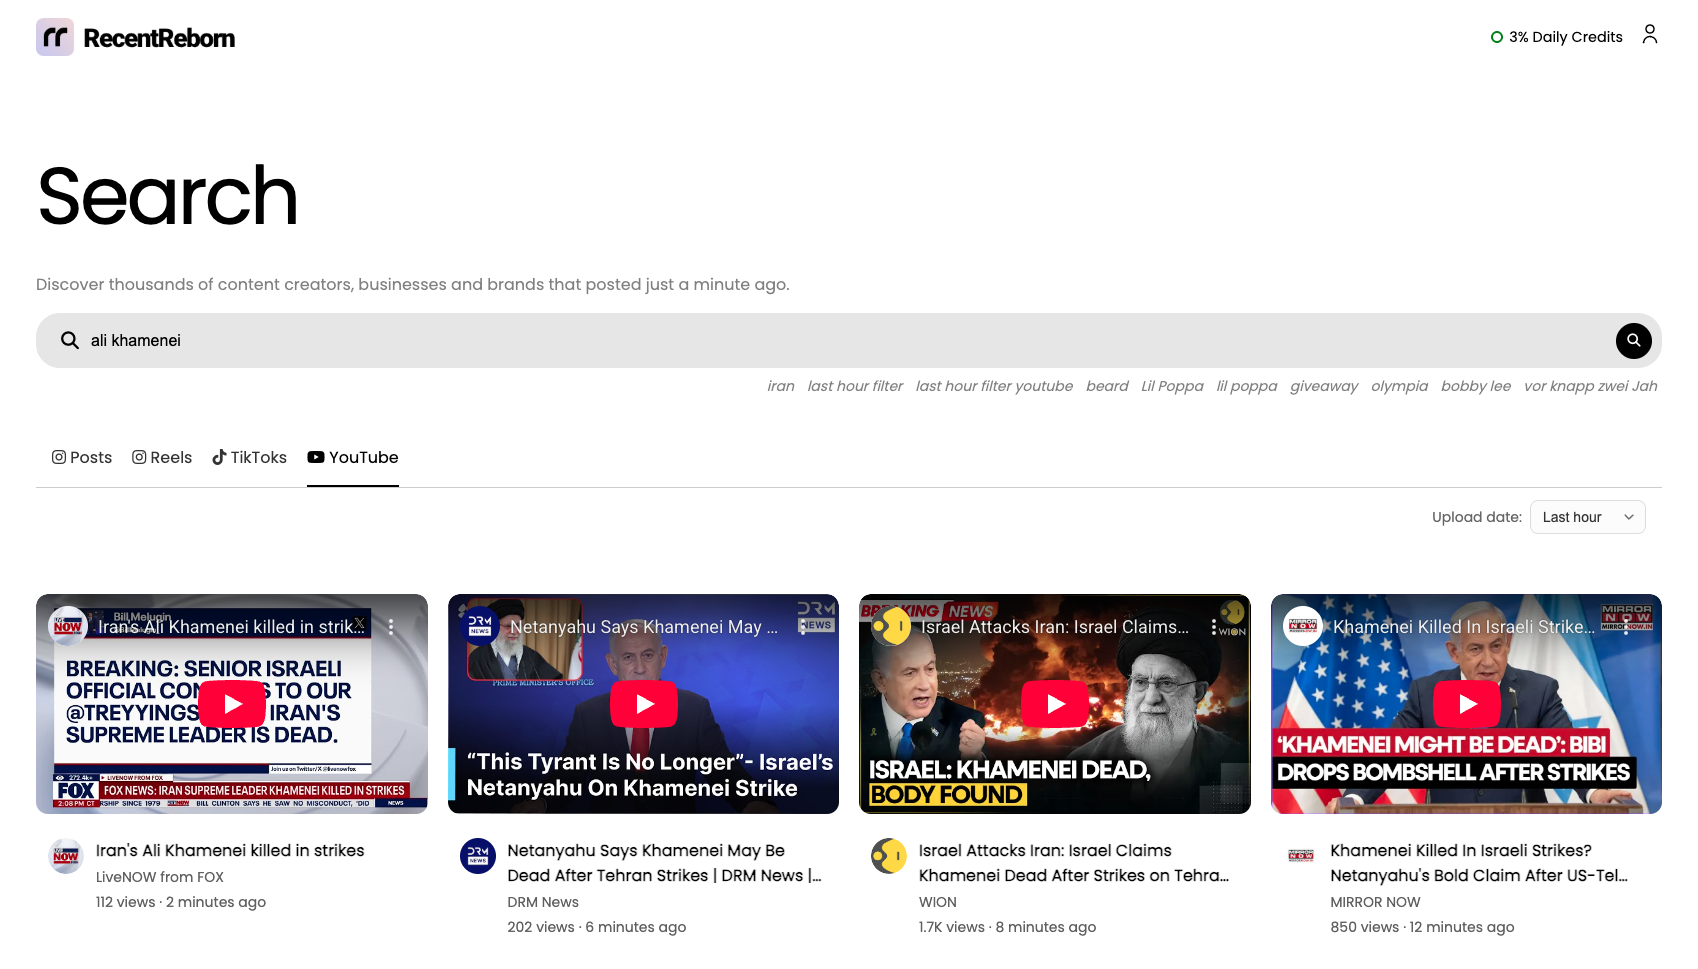Click MIRROR NOW avatar below video
1698x969 pixels.
1301,856
